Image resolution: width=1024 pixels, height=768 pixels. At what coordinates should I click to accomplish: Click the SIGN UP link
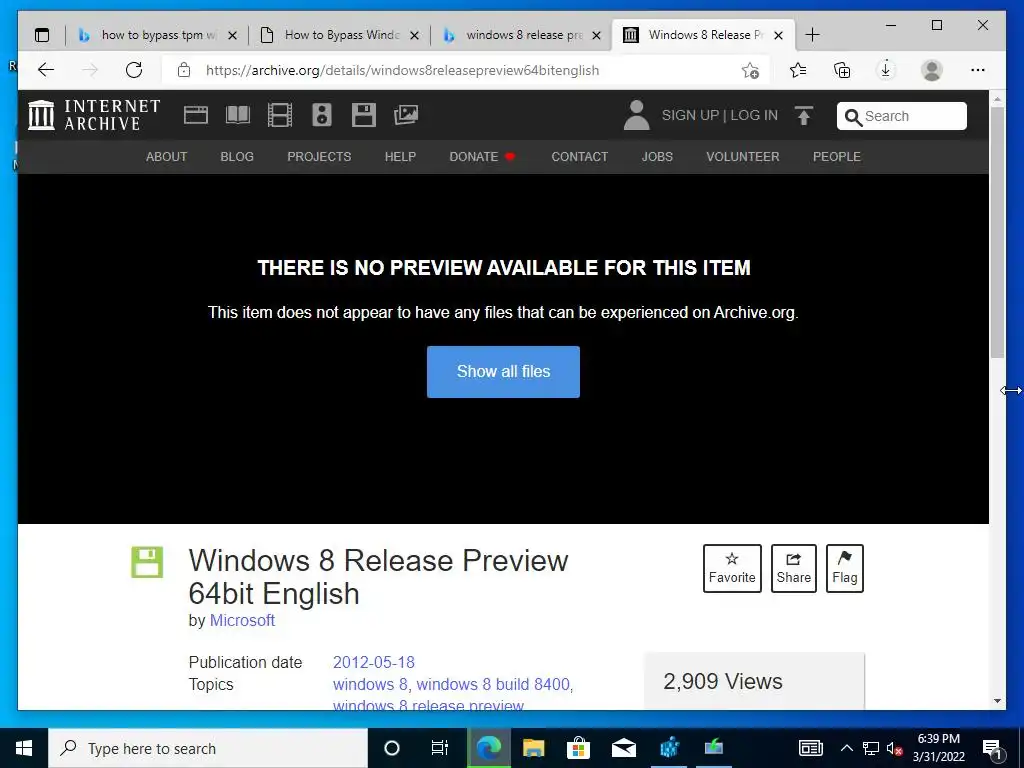click(690, 116)
